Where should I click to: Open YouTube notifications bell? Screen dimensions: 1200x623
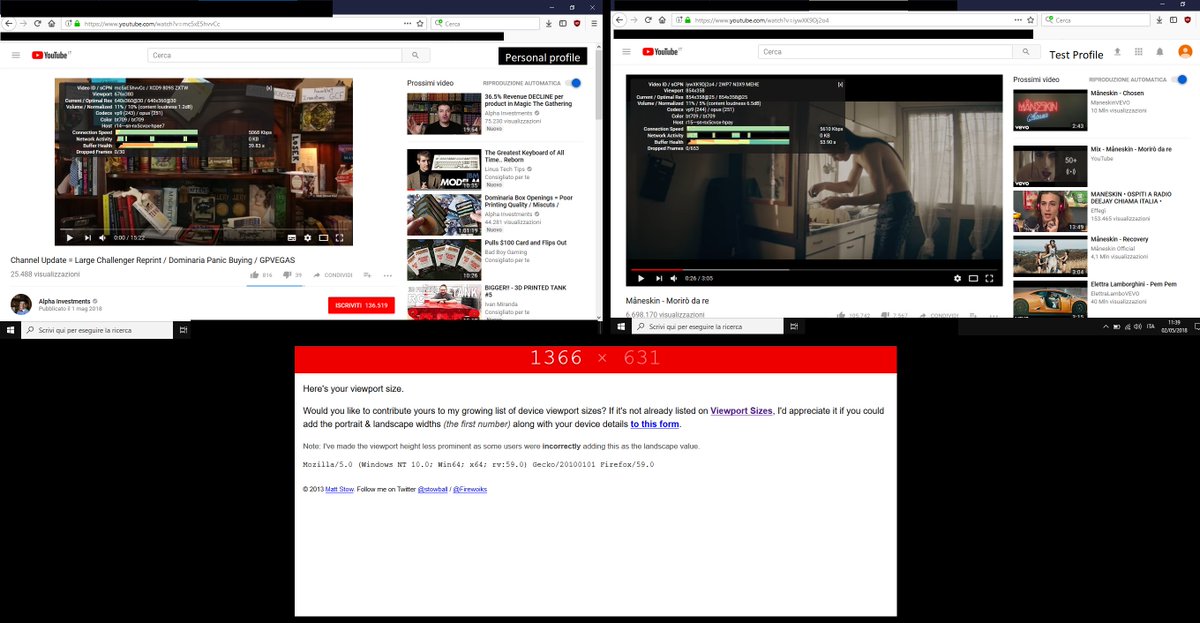pyautogui.click(x=1160, y=51)
